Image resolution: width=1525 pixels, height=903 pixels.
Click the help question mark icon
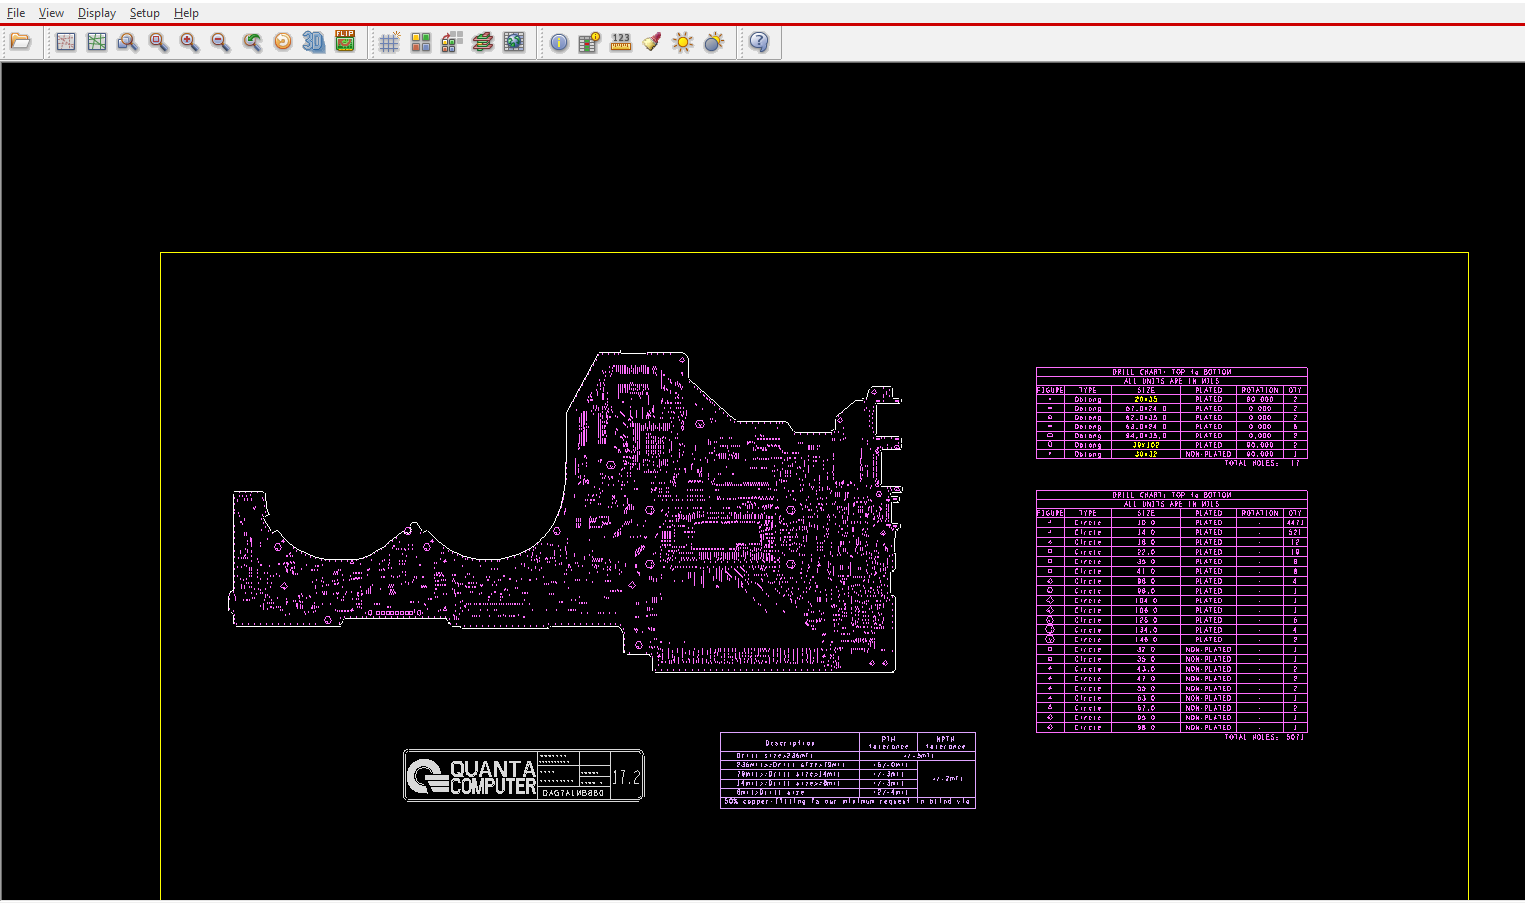coord(759,42)
